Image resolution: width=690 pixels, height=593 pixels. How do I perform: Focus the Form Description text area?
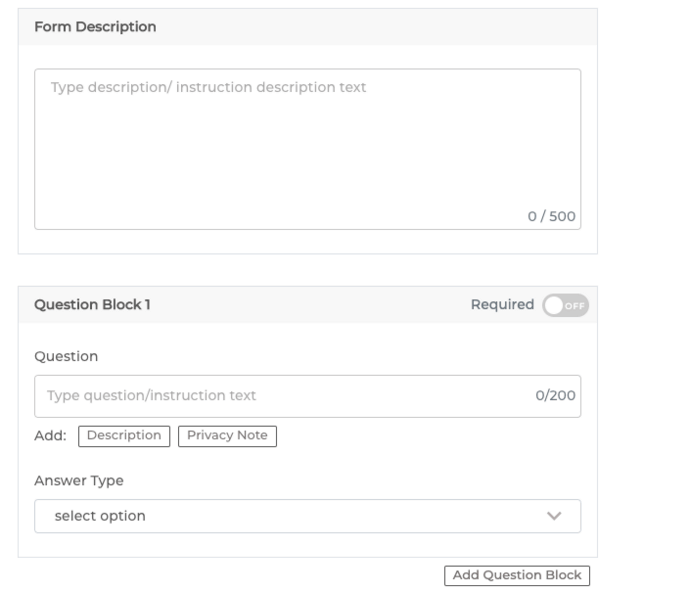[x=308, y=149]
